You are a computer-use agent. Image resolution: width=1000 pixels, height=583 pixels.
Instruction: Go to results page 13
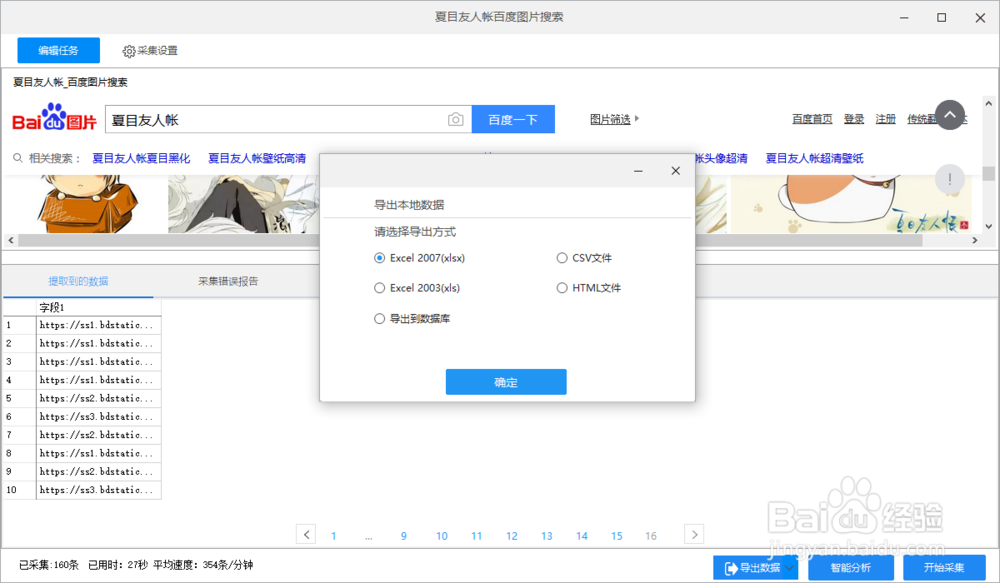[547, 536]
